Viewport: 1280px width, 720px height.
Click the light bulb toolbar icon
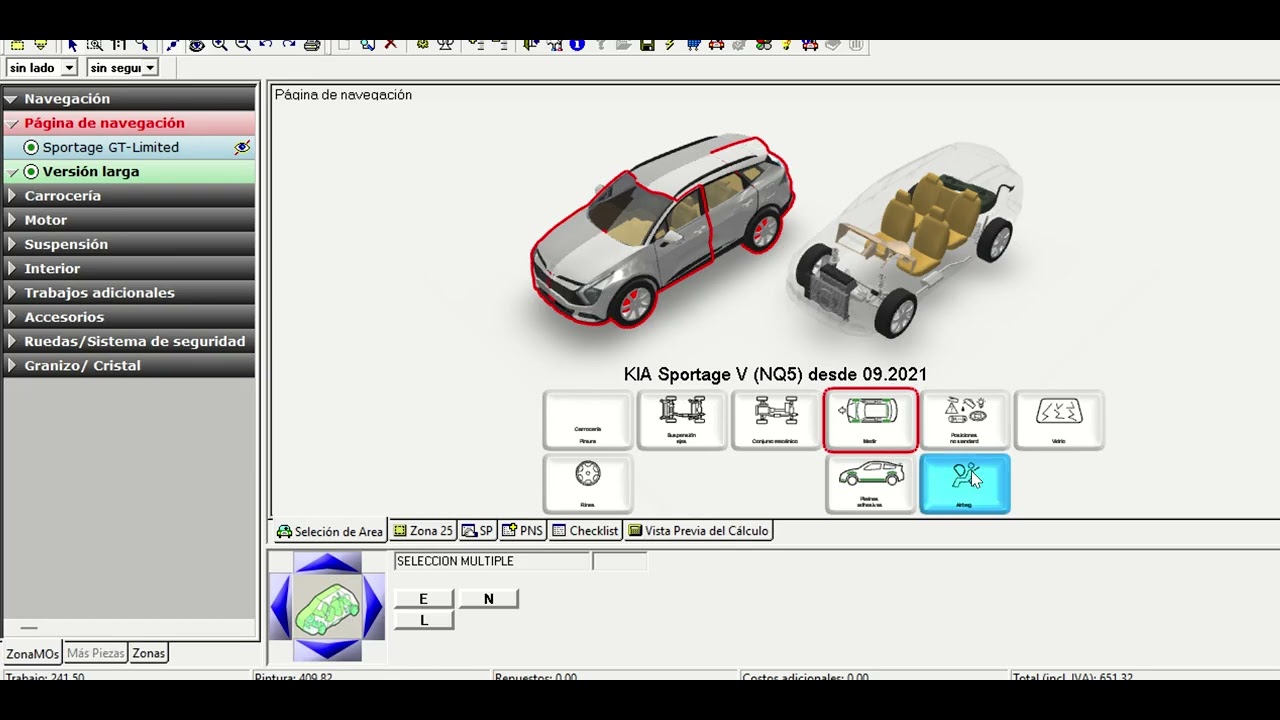click(786, 45)
